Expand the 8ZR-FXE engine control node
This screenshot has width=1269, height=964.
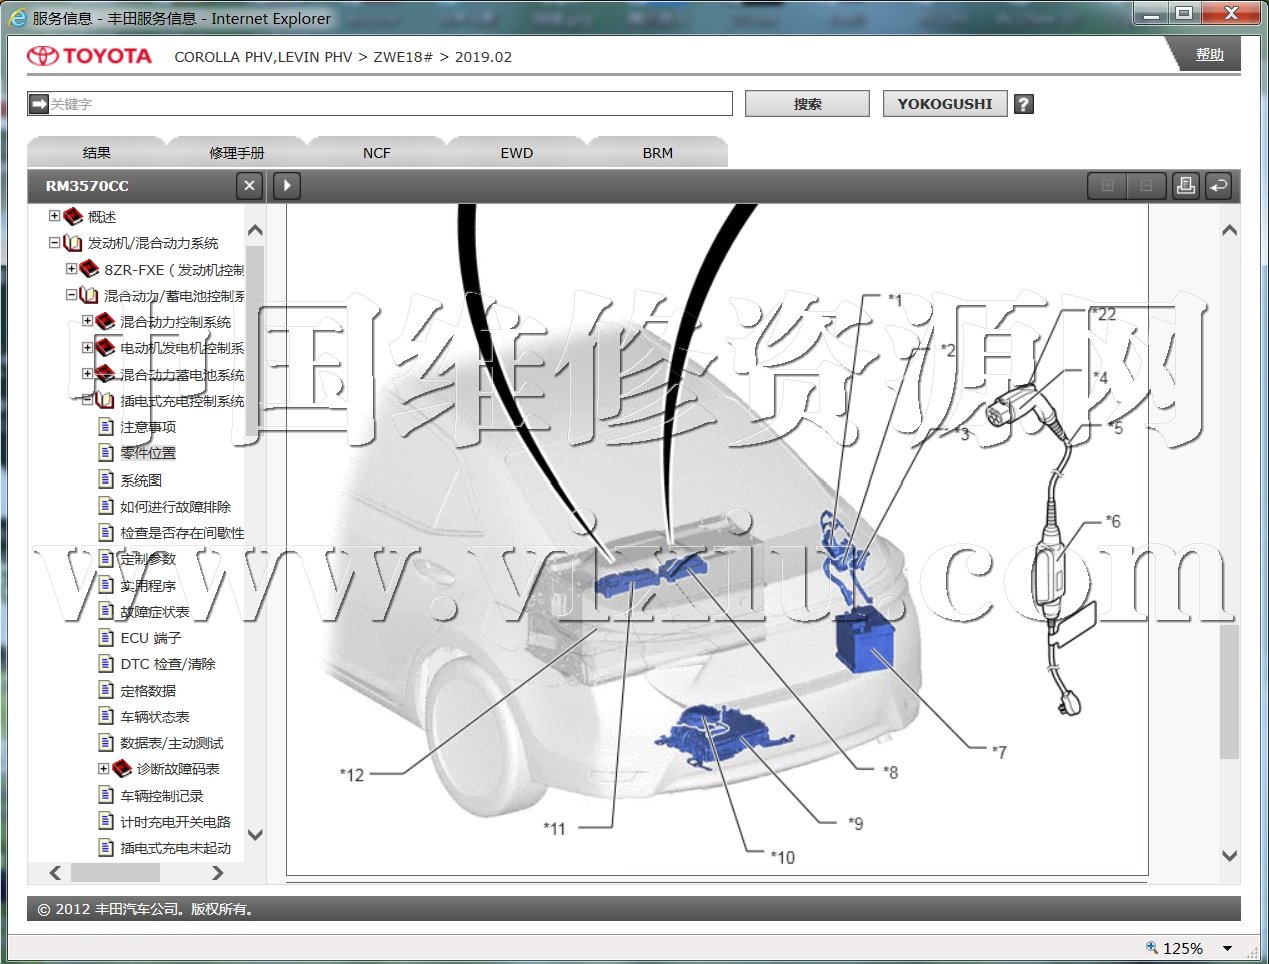[x=71, y=269]
